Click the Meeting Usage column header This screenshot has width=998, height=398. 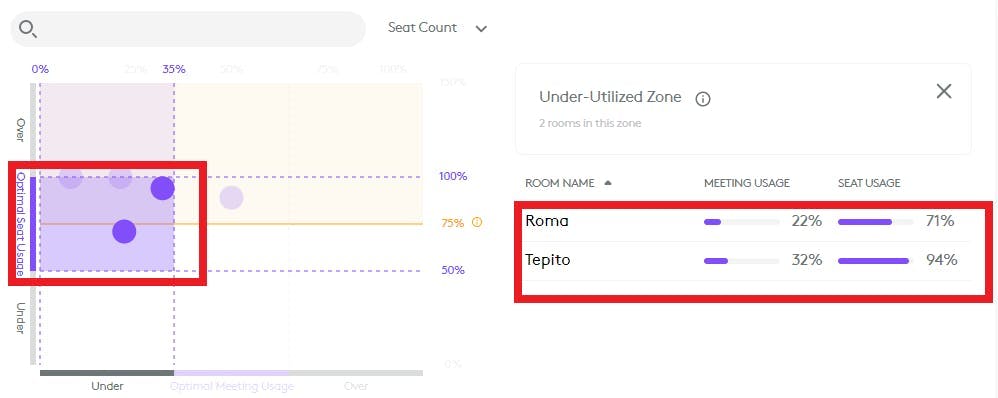[747, 183]
